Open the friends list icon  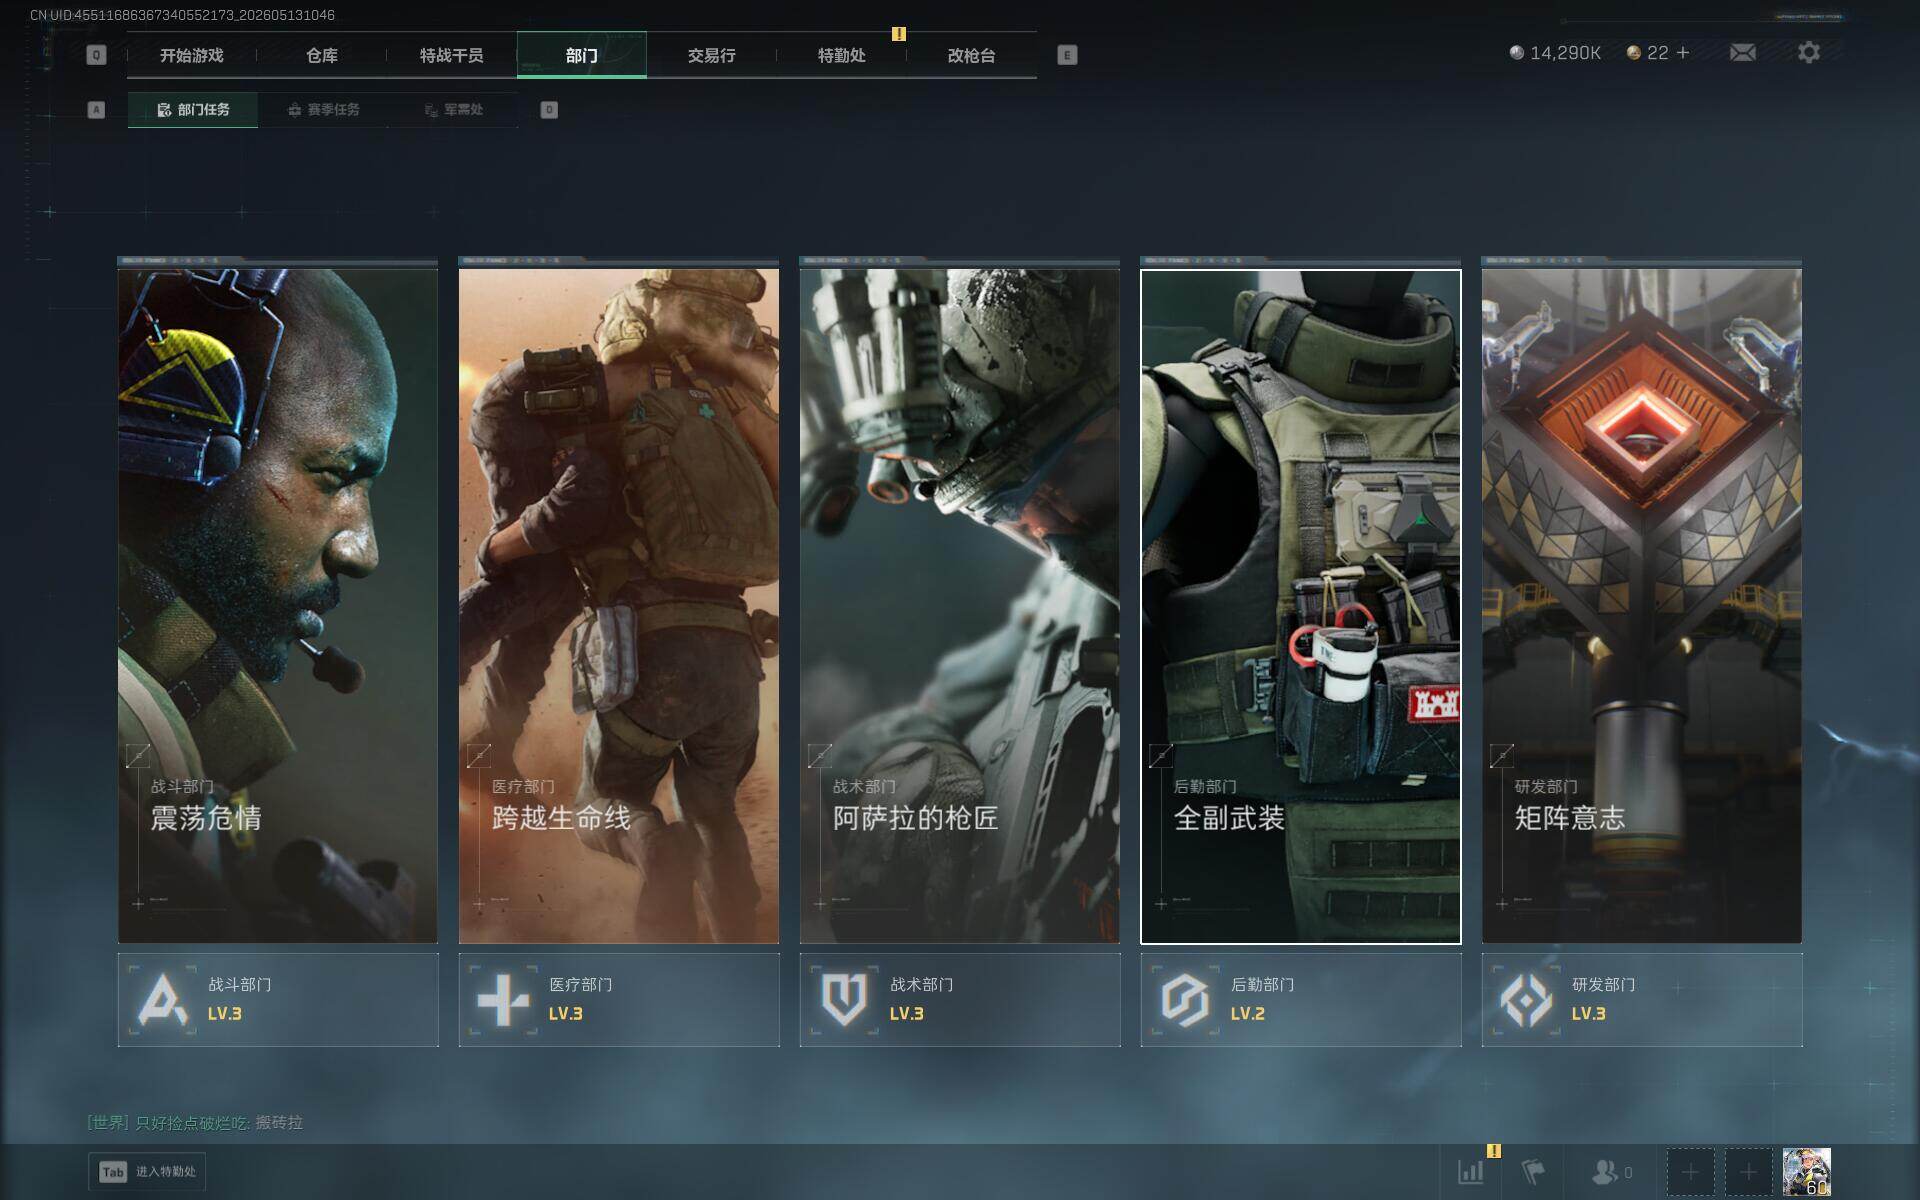(1605, 1172)
